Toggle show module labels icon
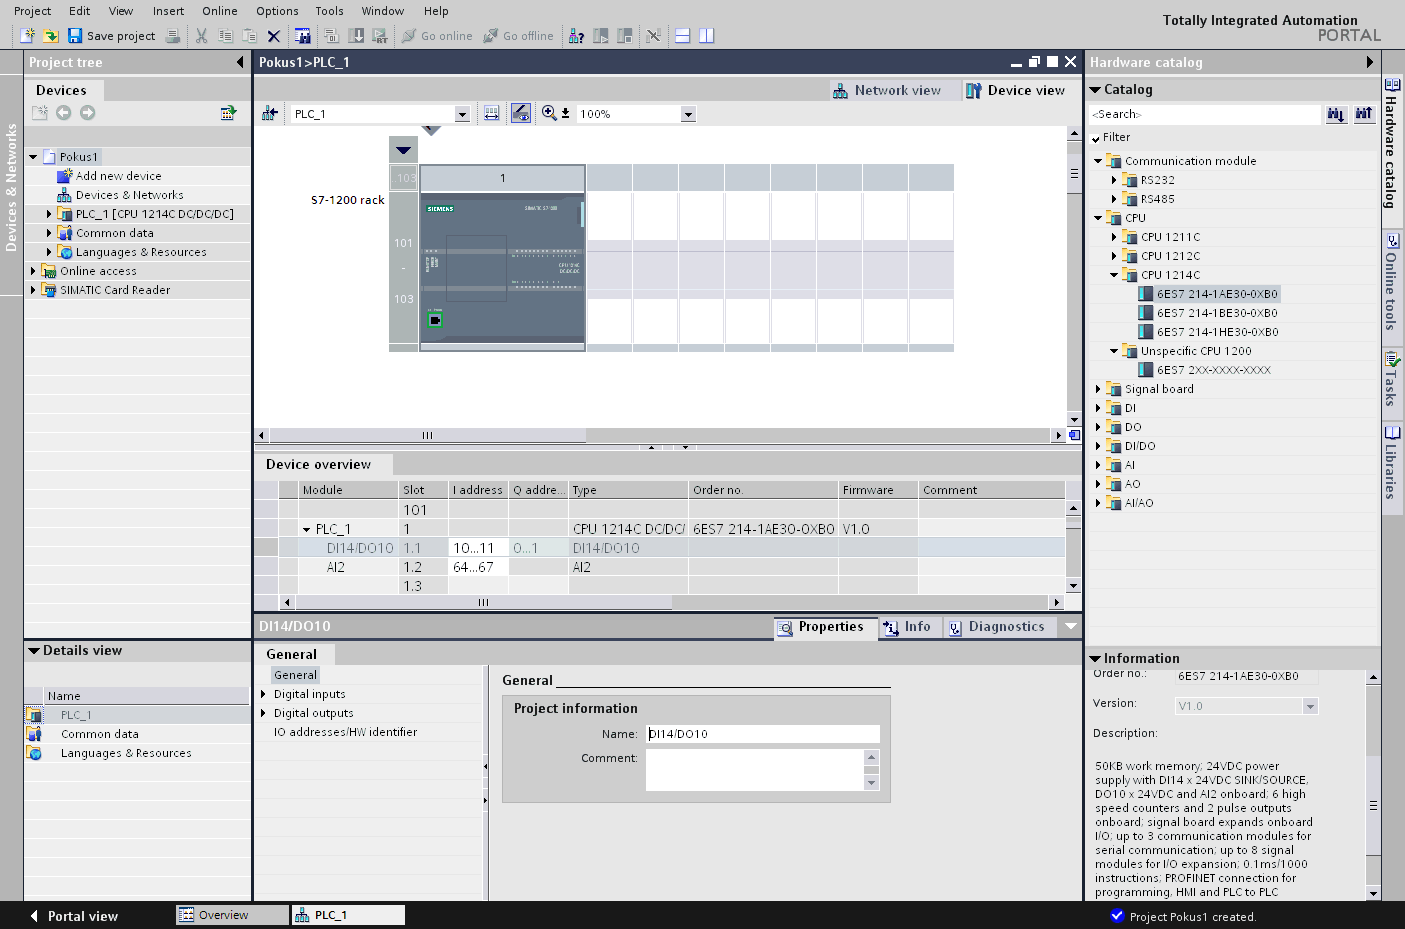The height and width of the screenshot is (929, 1405). [520, 113]
